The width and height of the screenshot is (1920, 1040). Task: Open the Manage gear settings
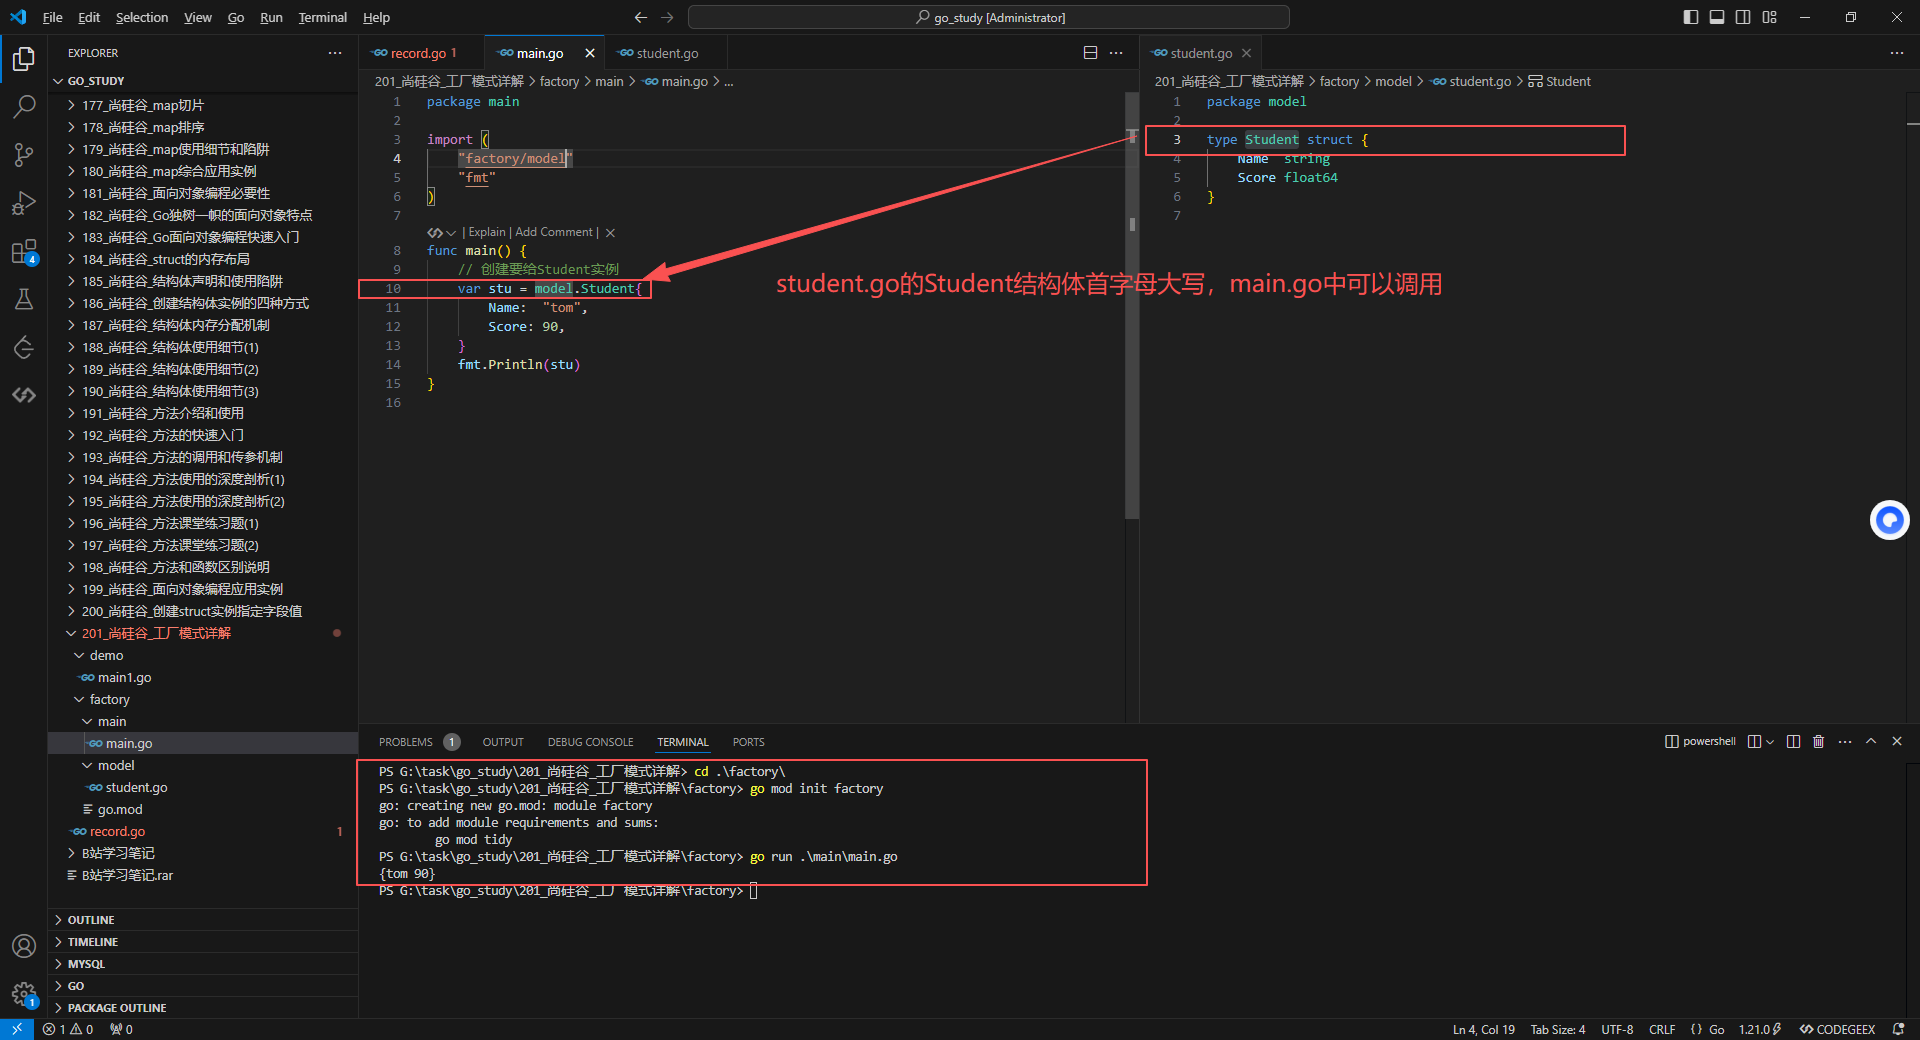click(x=24, y=994)
